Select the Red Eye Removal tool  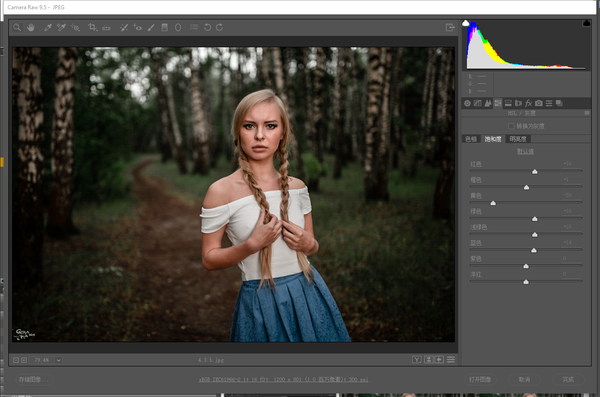pyautogui.click(x=137, y=27)
